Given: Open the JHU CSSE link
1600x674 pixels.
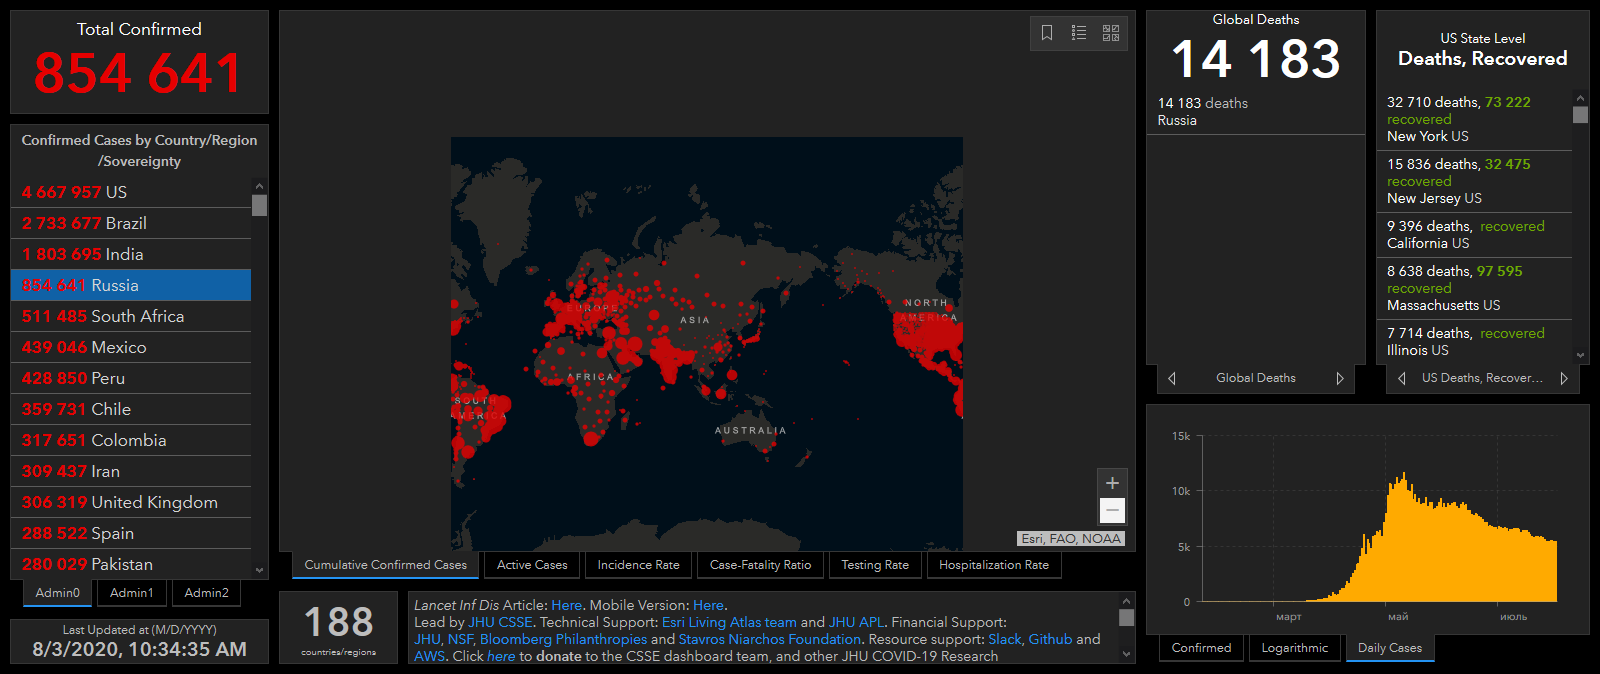Looking at the screenshot, I should click(500, 622).
